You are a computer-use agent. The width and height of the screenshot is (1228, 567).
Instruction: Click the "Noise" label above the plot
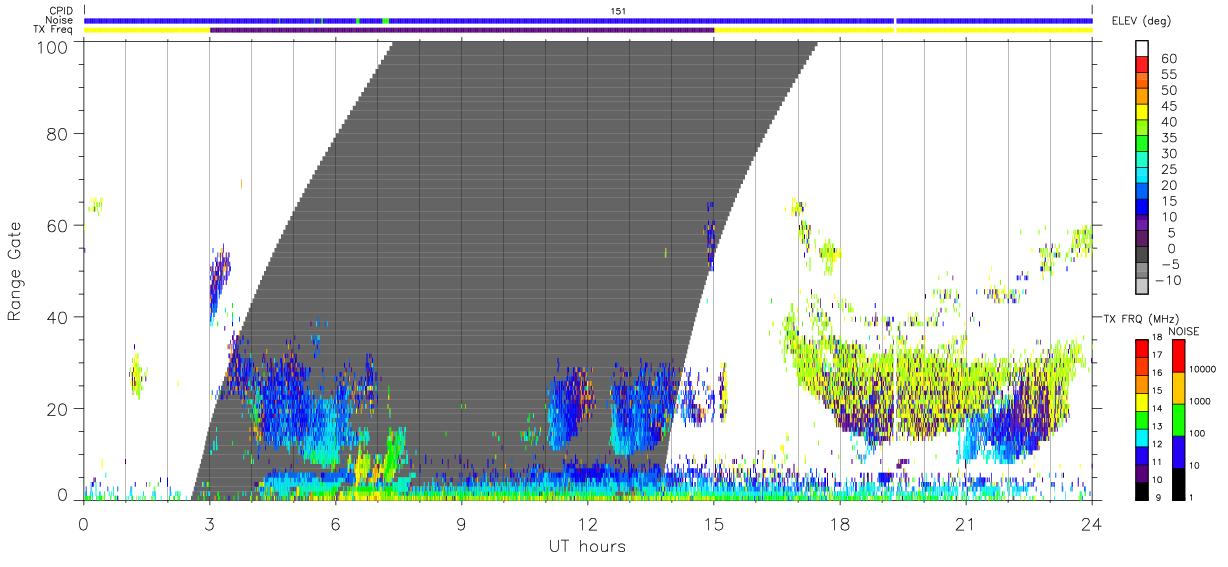(x=58, y=20)
